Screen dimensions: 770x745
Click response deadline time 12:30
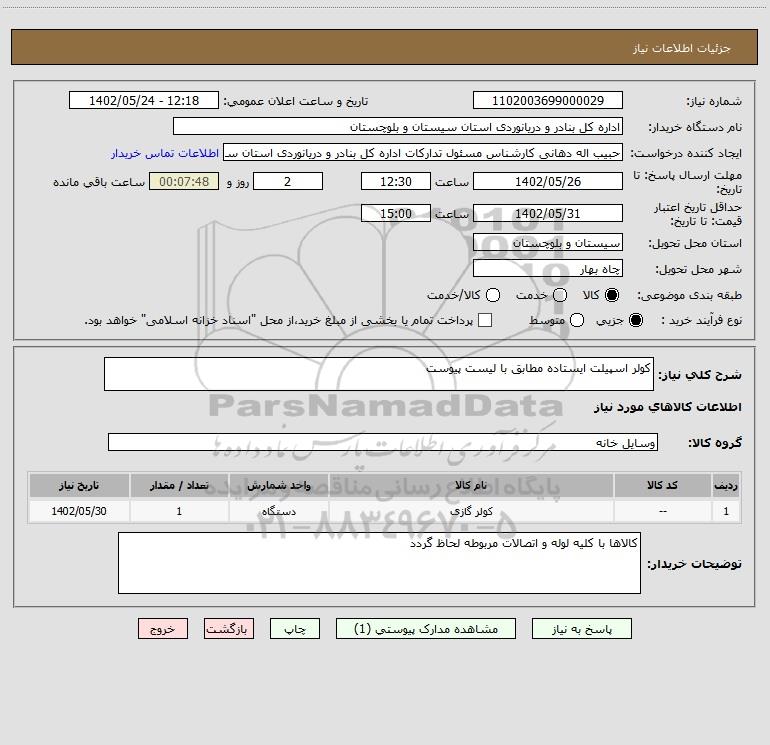[396, 181]
